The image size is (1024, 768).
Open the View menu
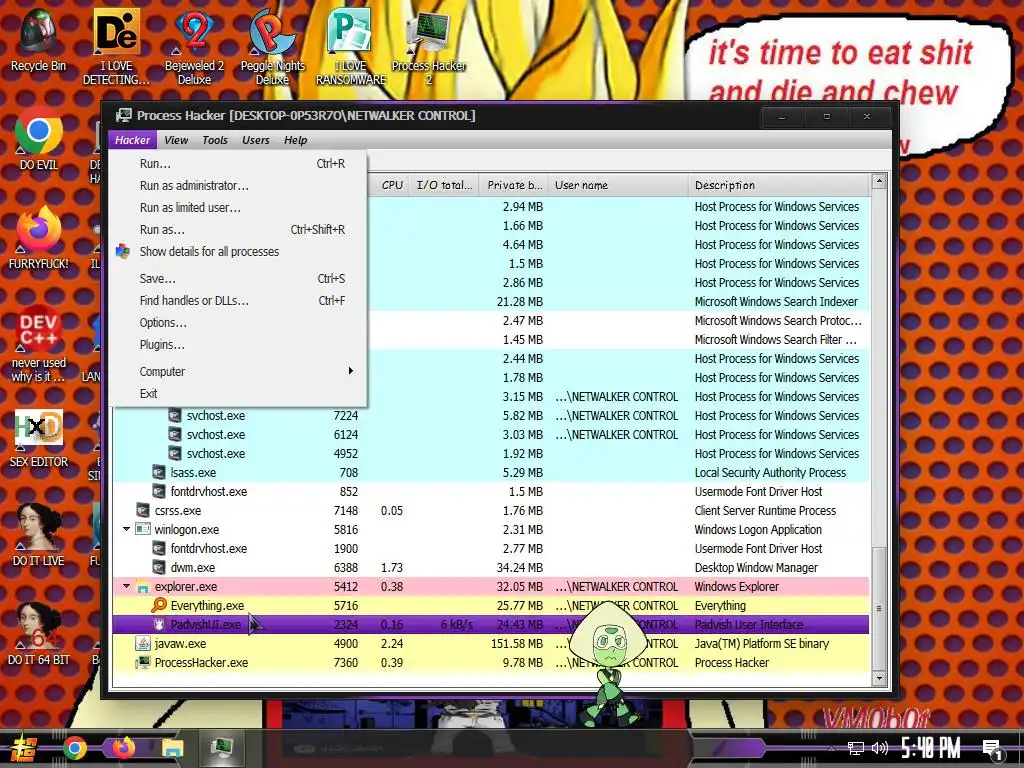176,140
